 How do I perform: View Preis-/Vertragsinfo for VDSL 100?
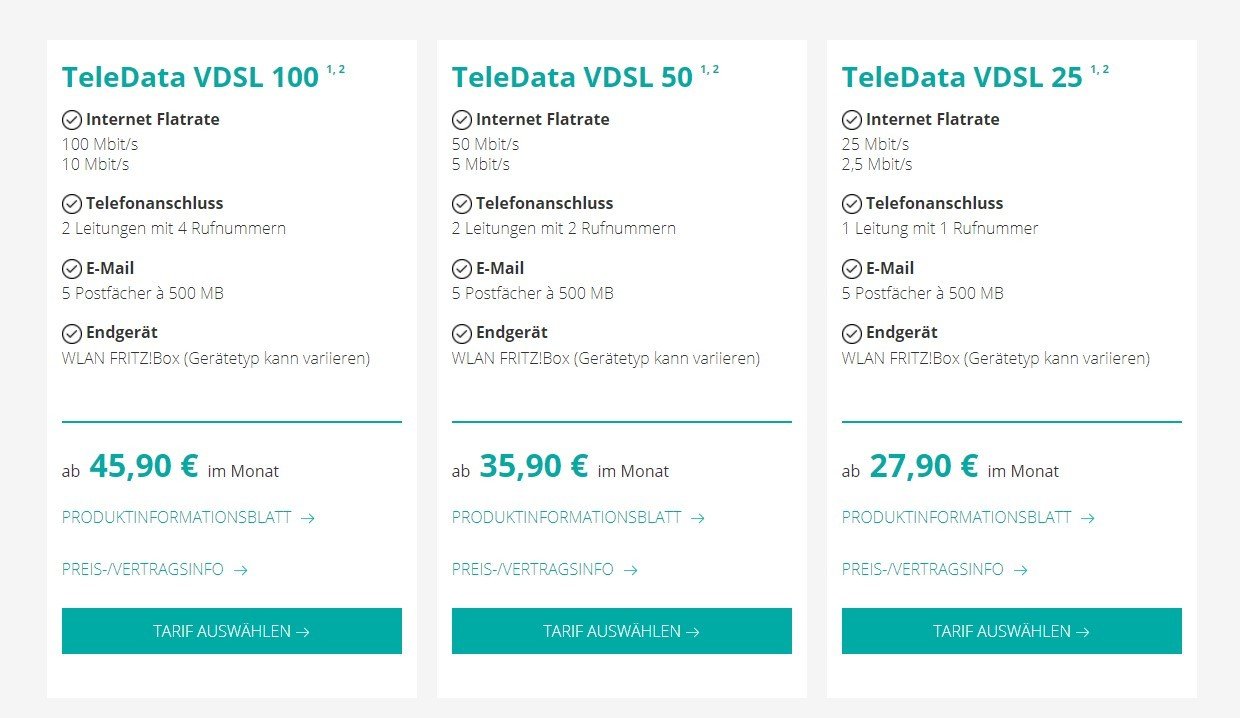[x=155, y=570]
